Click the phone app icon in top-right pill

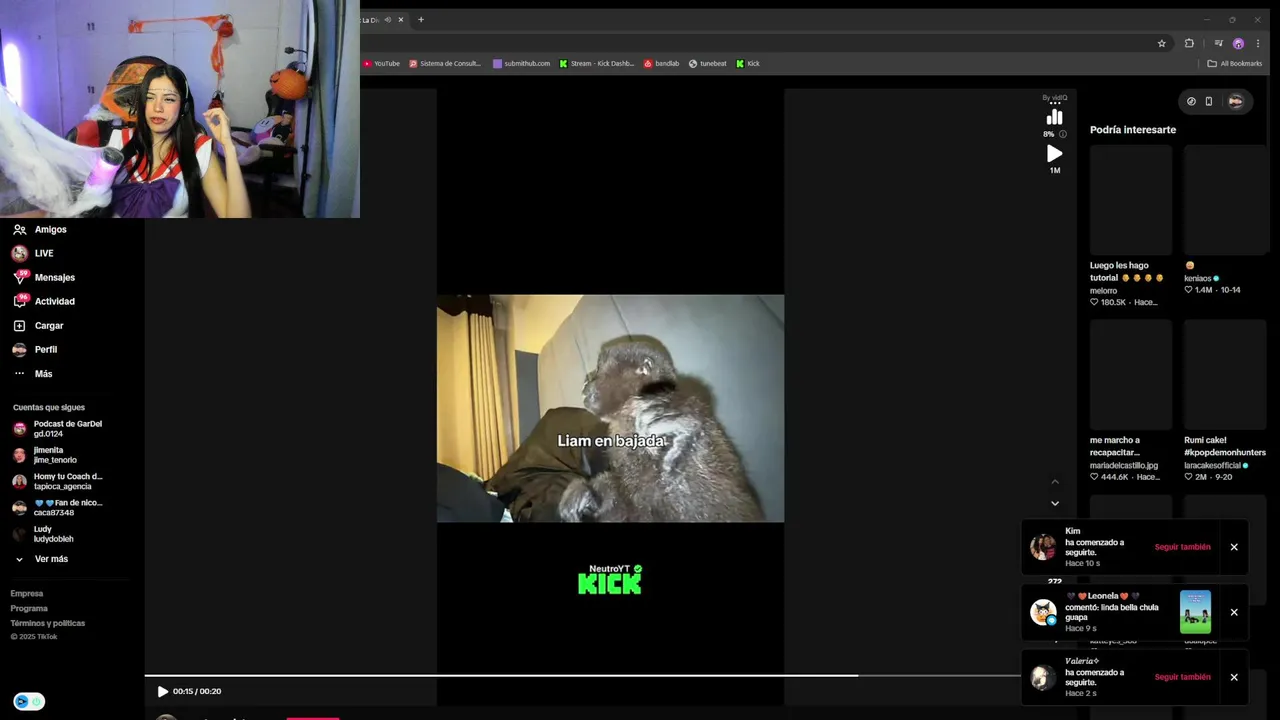pos(1209,101)
